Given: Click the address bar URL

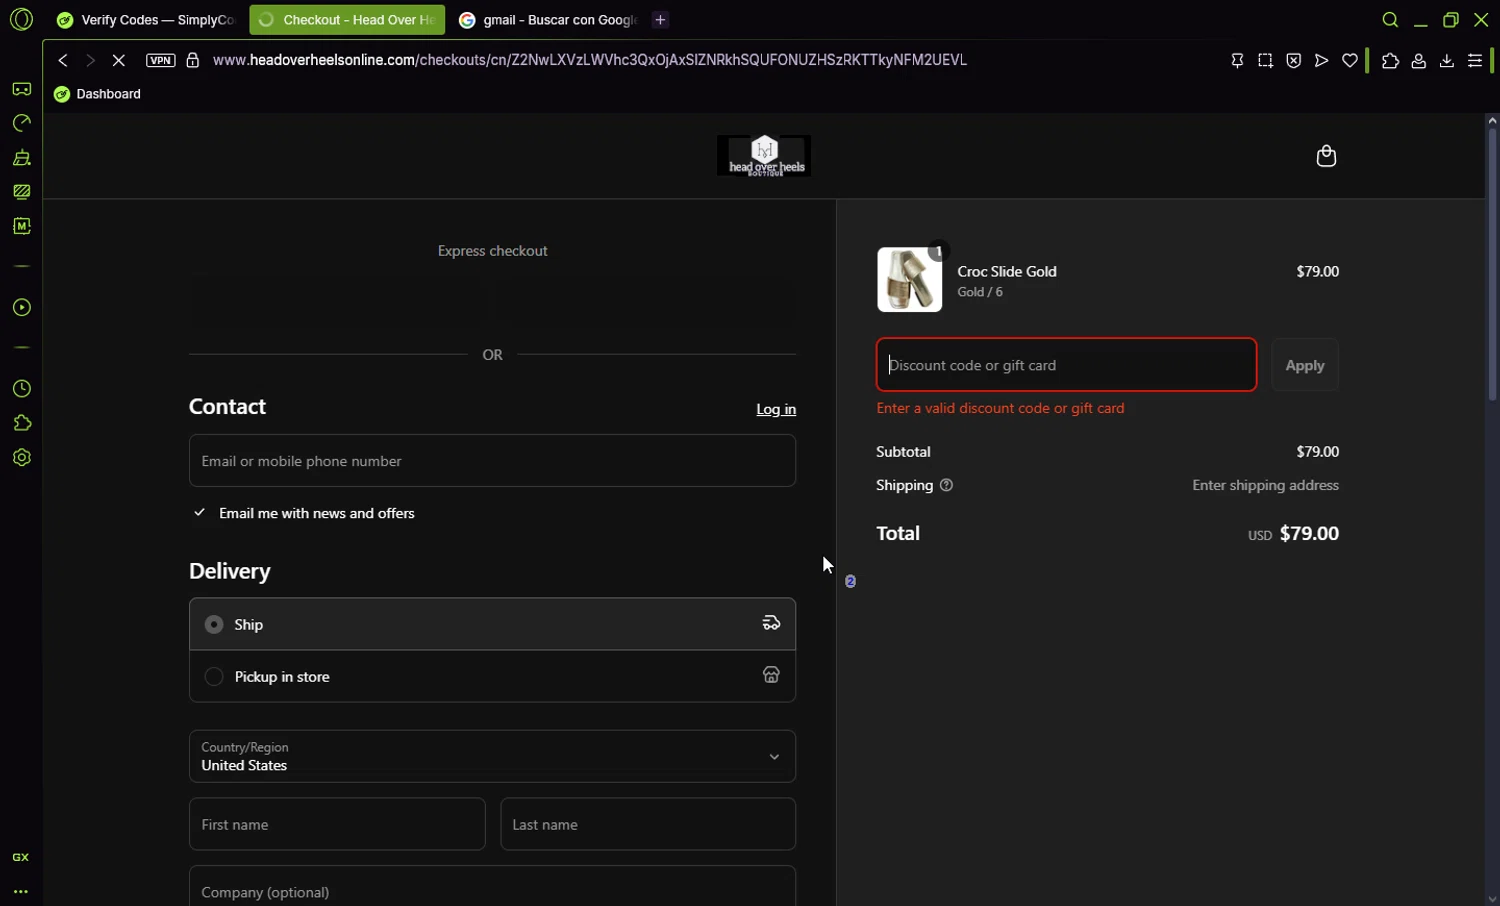Looking at the screenshot, I should pos(590,61).
